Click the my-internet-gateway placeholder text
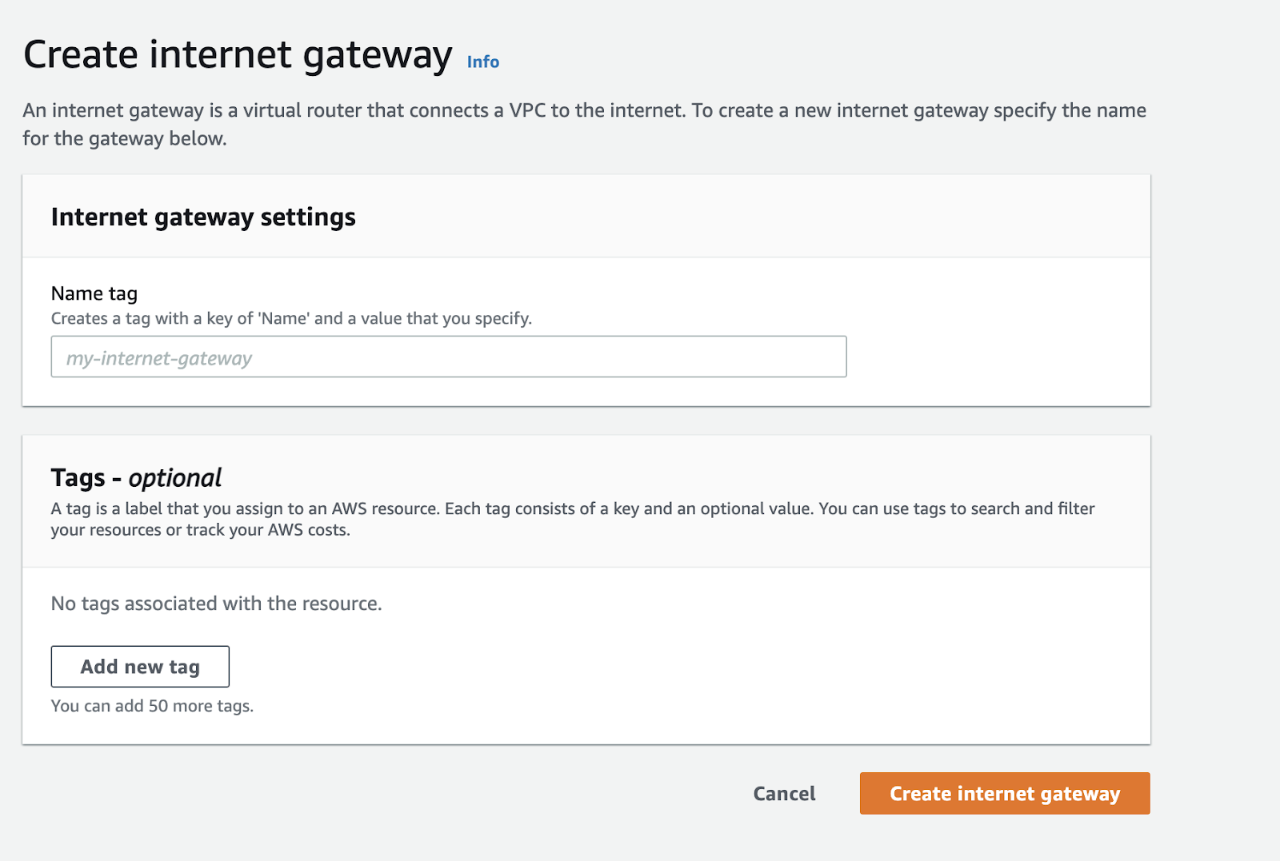1280x861 pixels. click(159, 358)
